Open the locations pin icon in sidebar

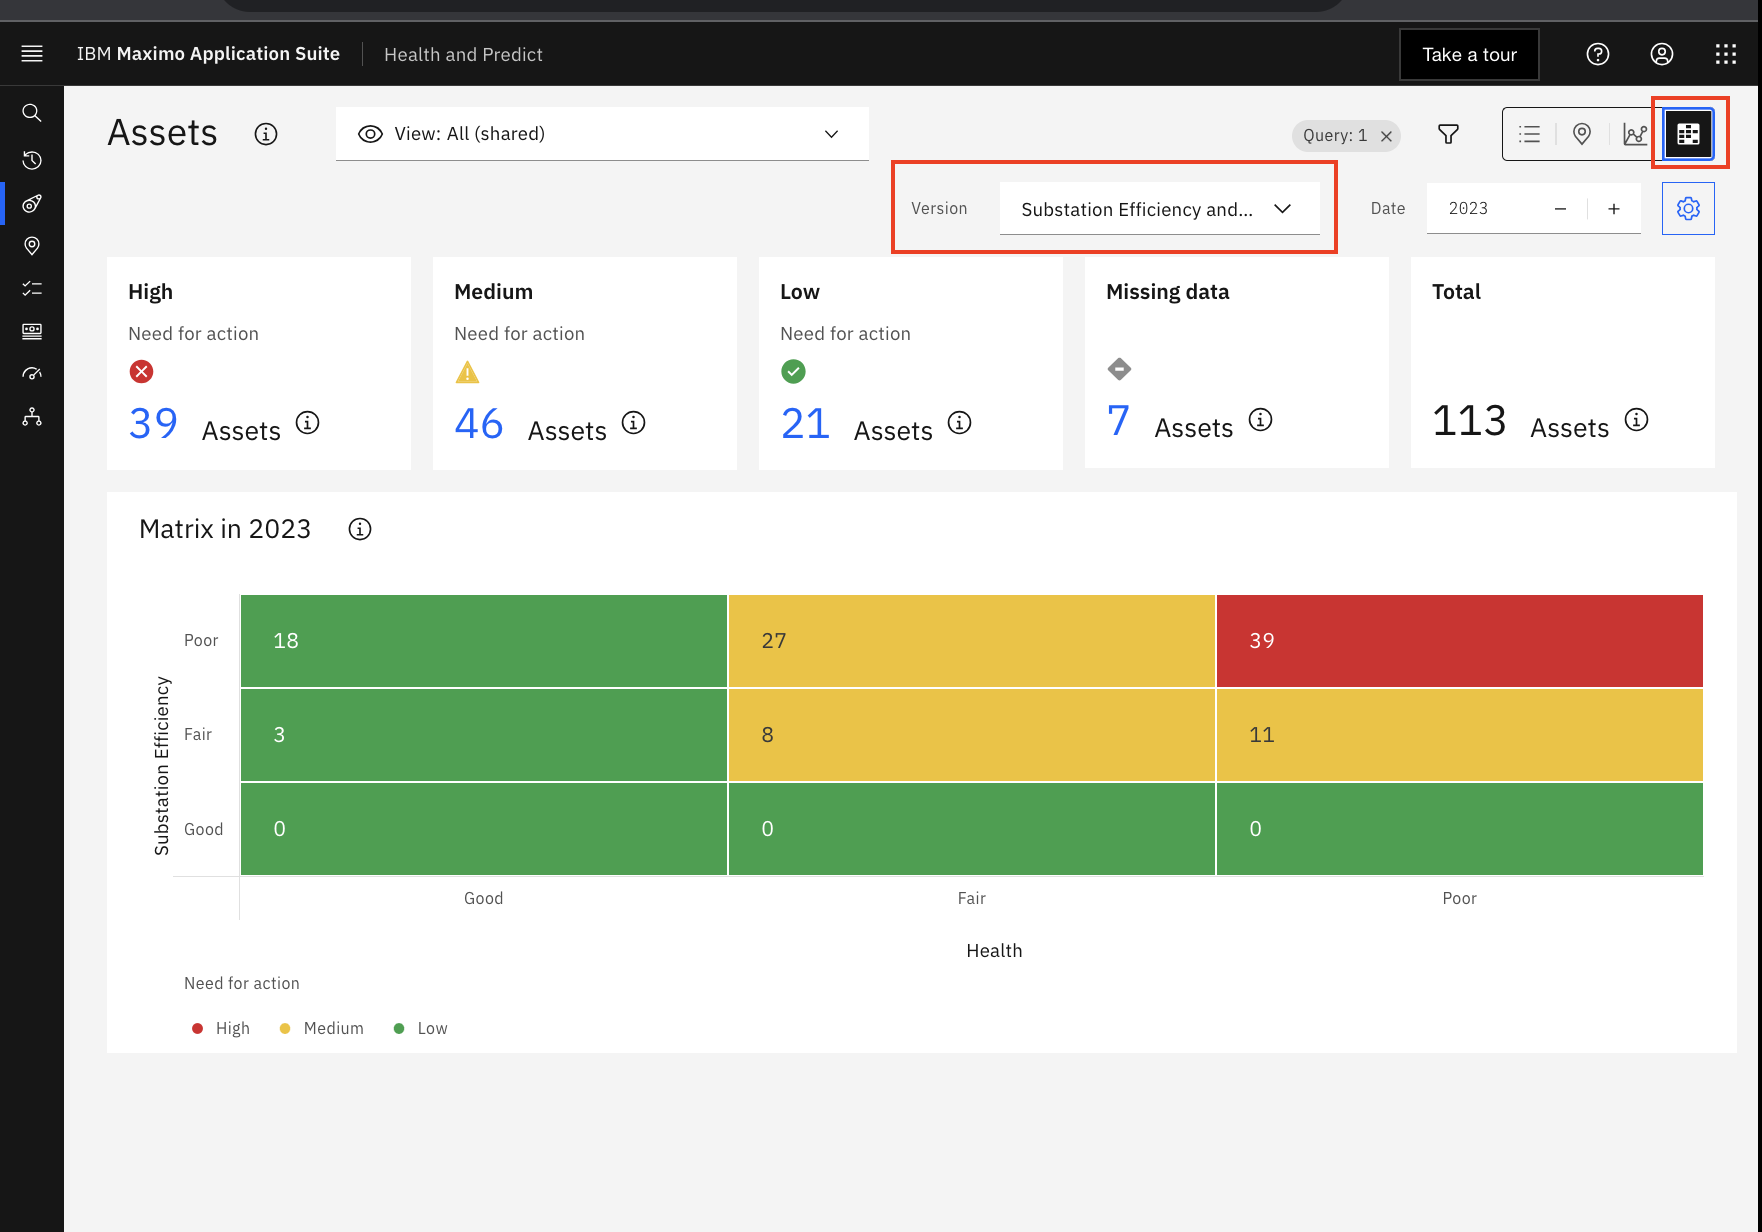32,246
